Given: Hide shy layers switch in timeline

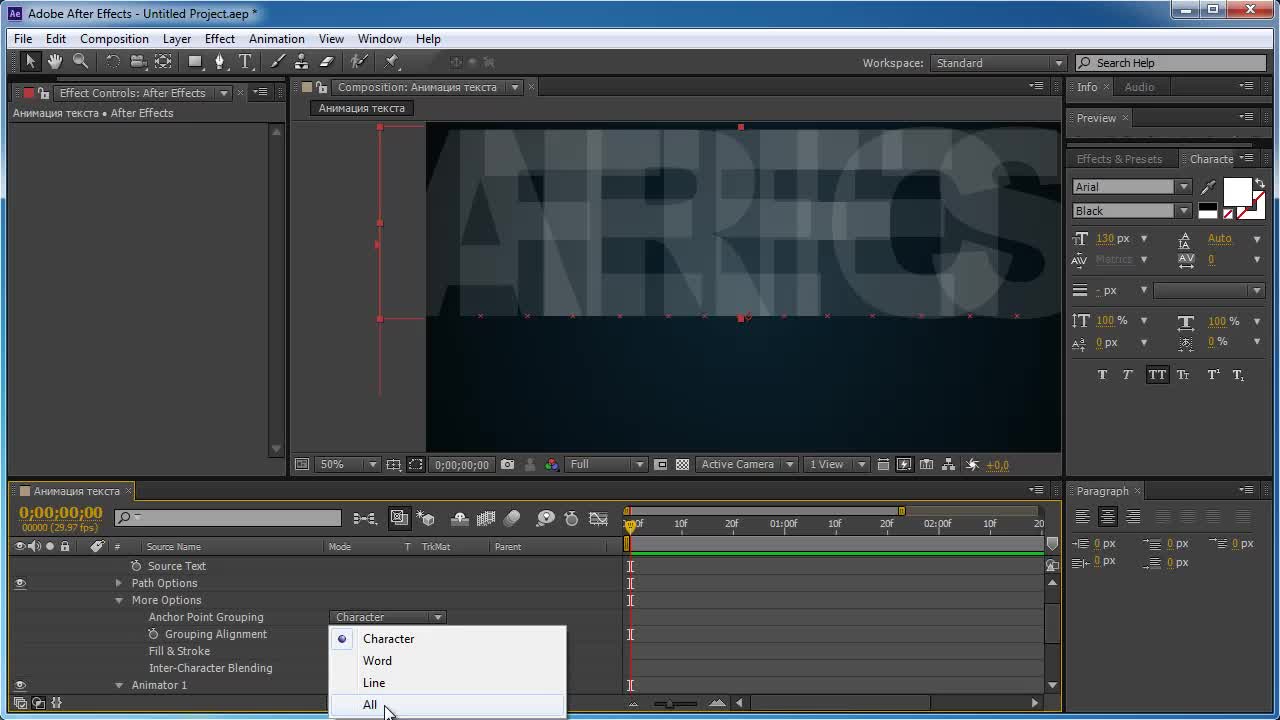Looking at the screenshot, I should pos(460,518).
